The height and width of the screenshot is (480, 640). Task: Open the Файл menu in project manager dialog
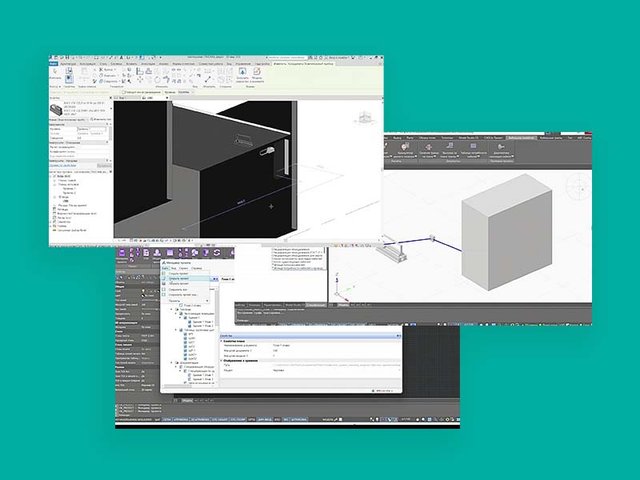(166, 268)
